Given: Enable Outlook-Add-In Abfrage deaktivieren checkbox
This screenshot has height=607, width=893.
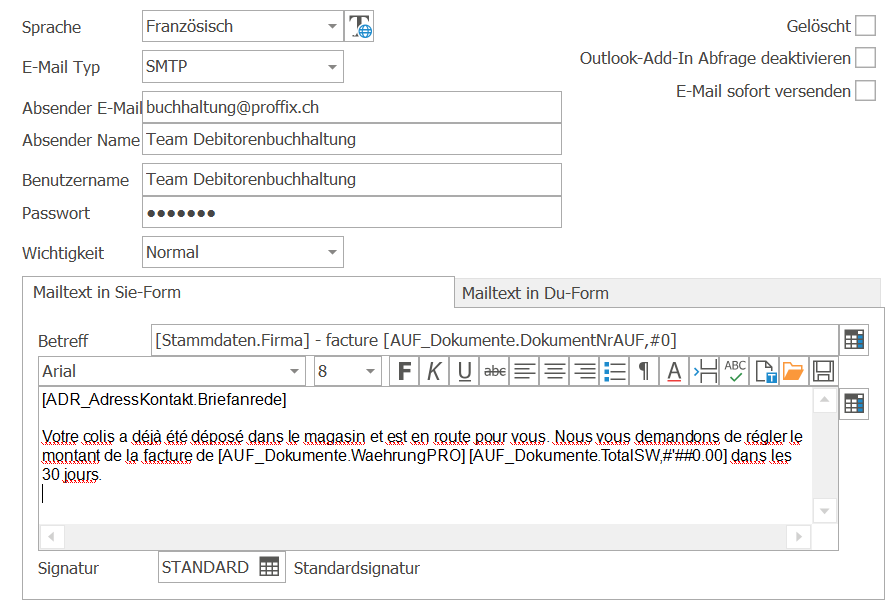Looking at the screenshot, I should 865,58.
